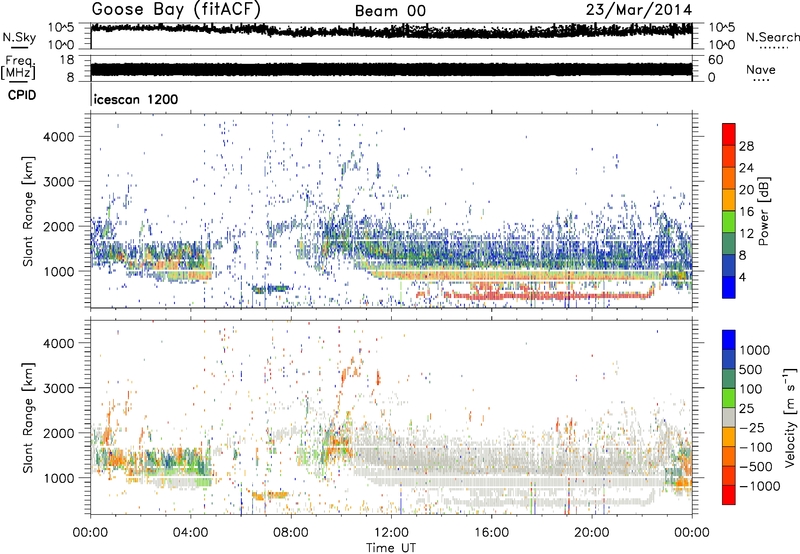Click the "3000" tick on the velocity panel
The height and width of the screenshot is (554, 800).
pyautogui.click(x=58, y=388)
